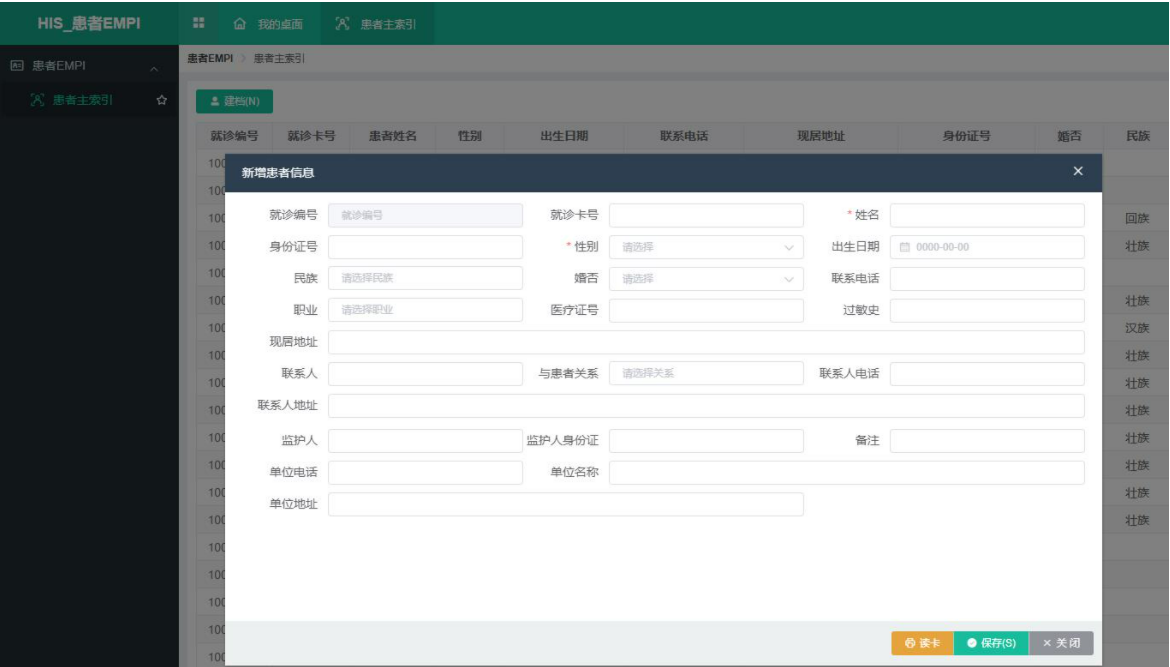The width and height of the screenshot is (1170, 667).
Task: Click the 监护人 input field
Action: [425, 440]
